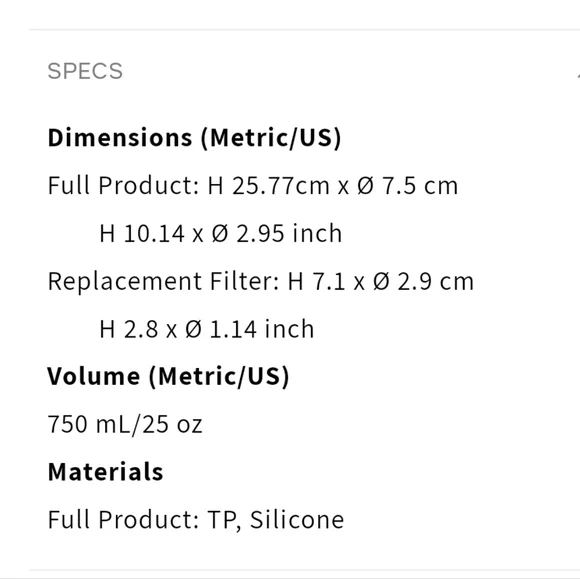Click the H 7.1 filter height value

pos(316,281)
